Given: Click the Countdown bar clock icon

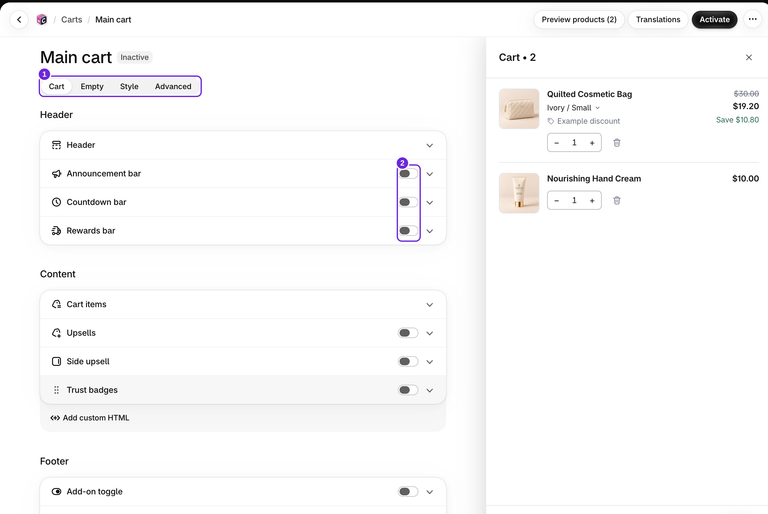Looking at the screenshot, I should [x=56, y=202].
